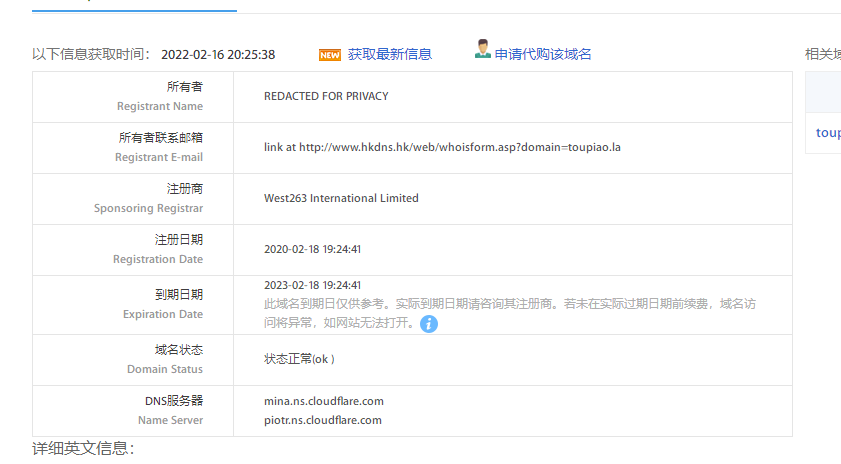Open the 申请代购该域名 link

point(543,54)
